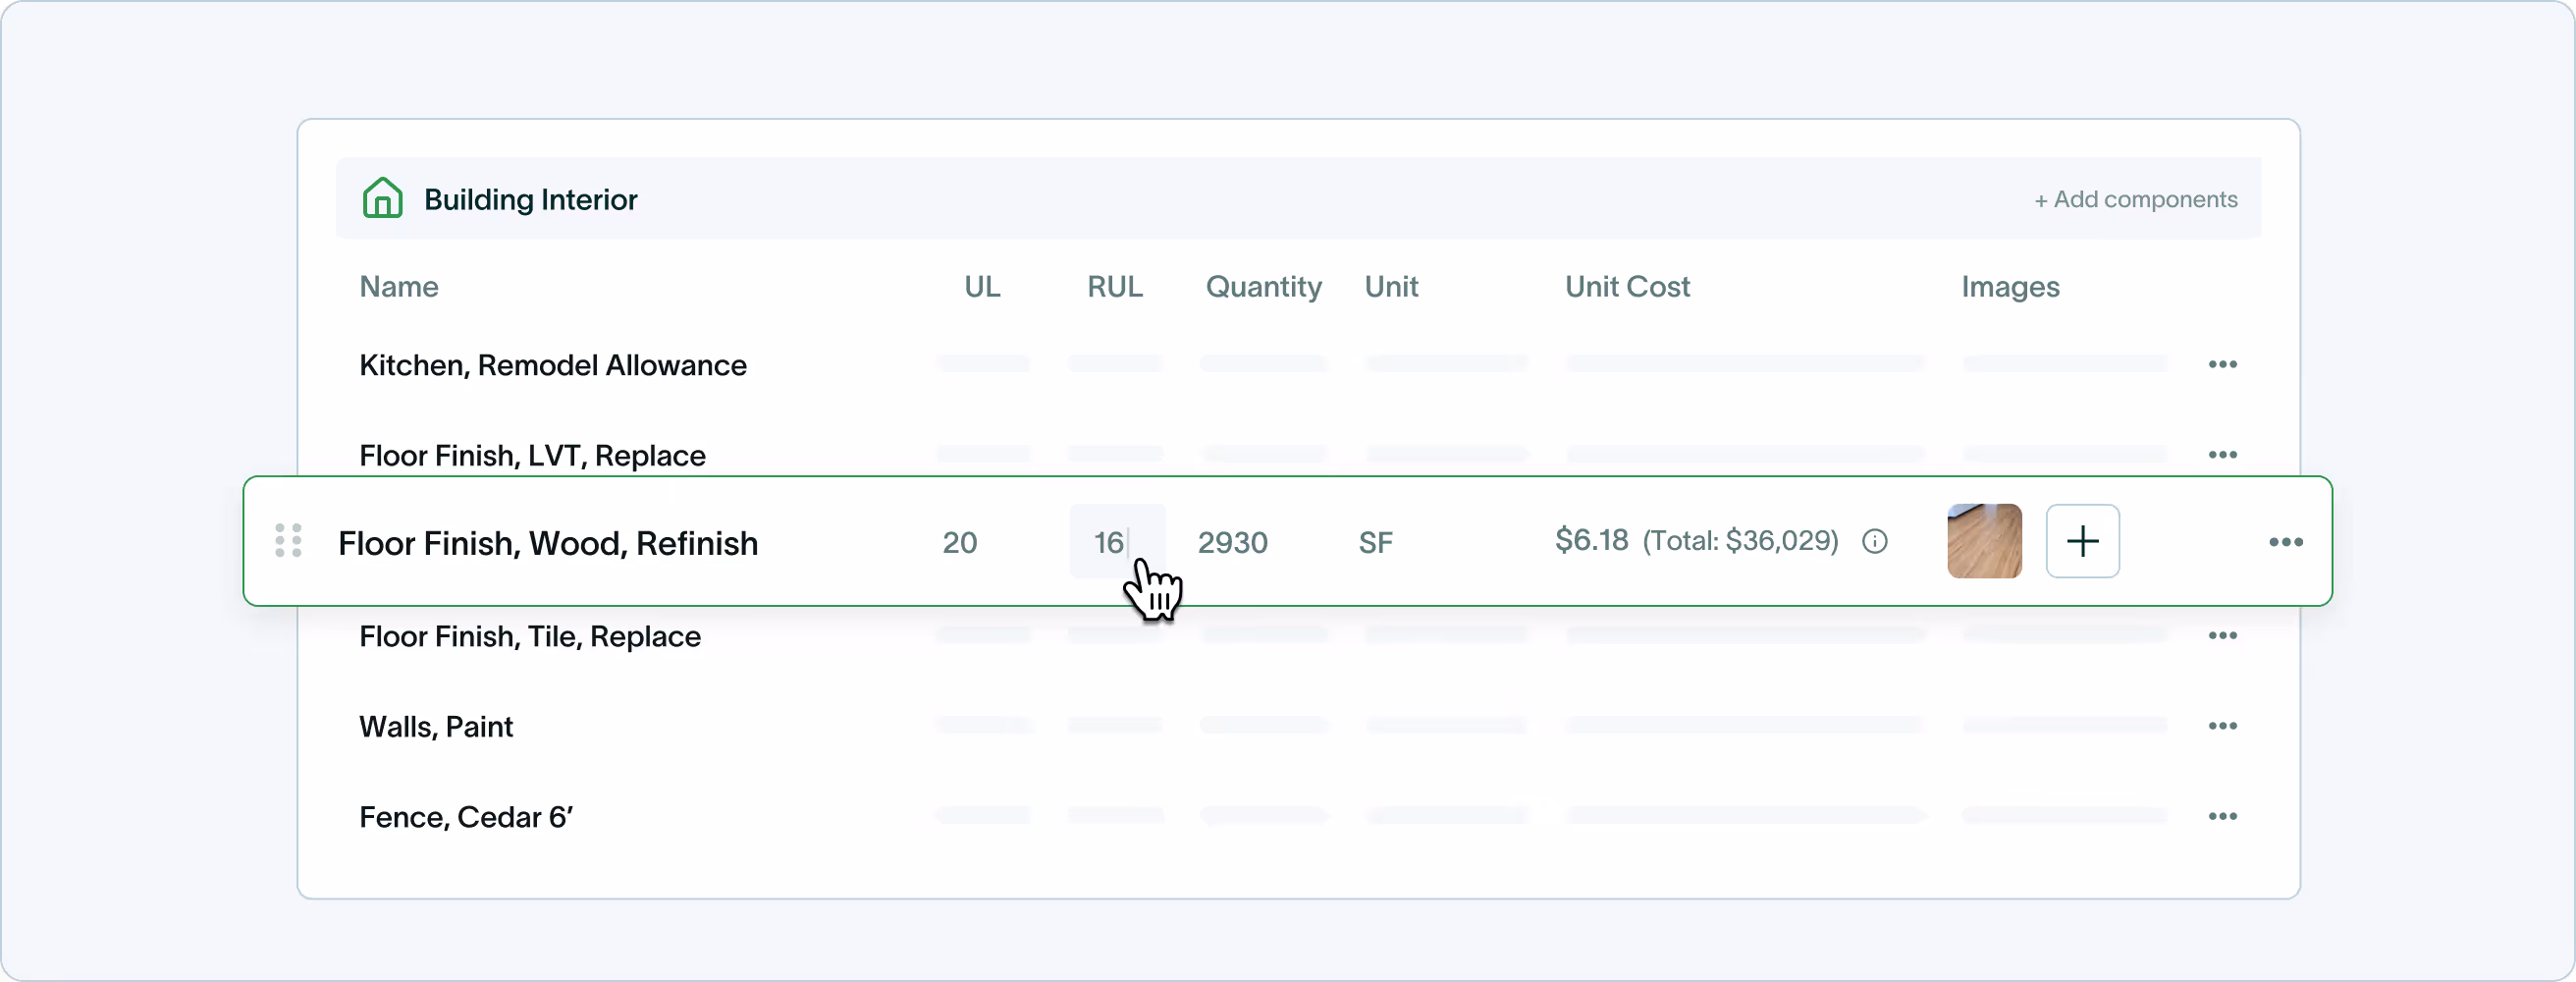Open the overflow menu for Walls, Paint
Viewport: 2576px width, 982px height.
[2223, 726]
